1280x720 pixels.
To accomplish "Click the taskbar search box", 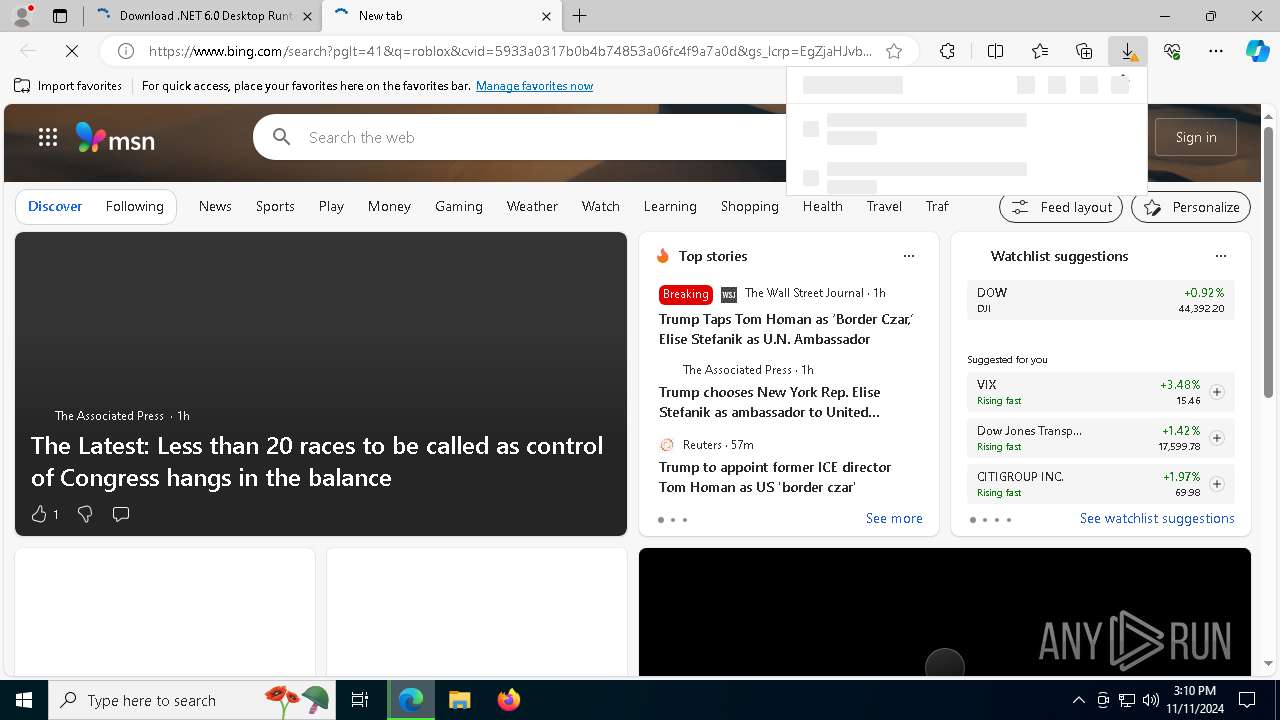I will pos(193,700).
